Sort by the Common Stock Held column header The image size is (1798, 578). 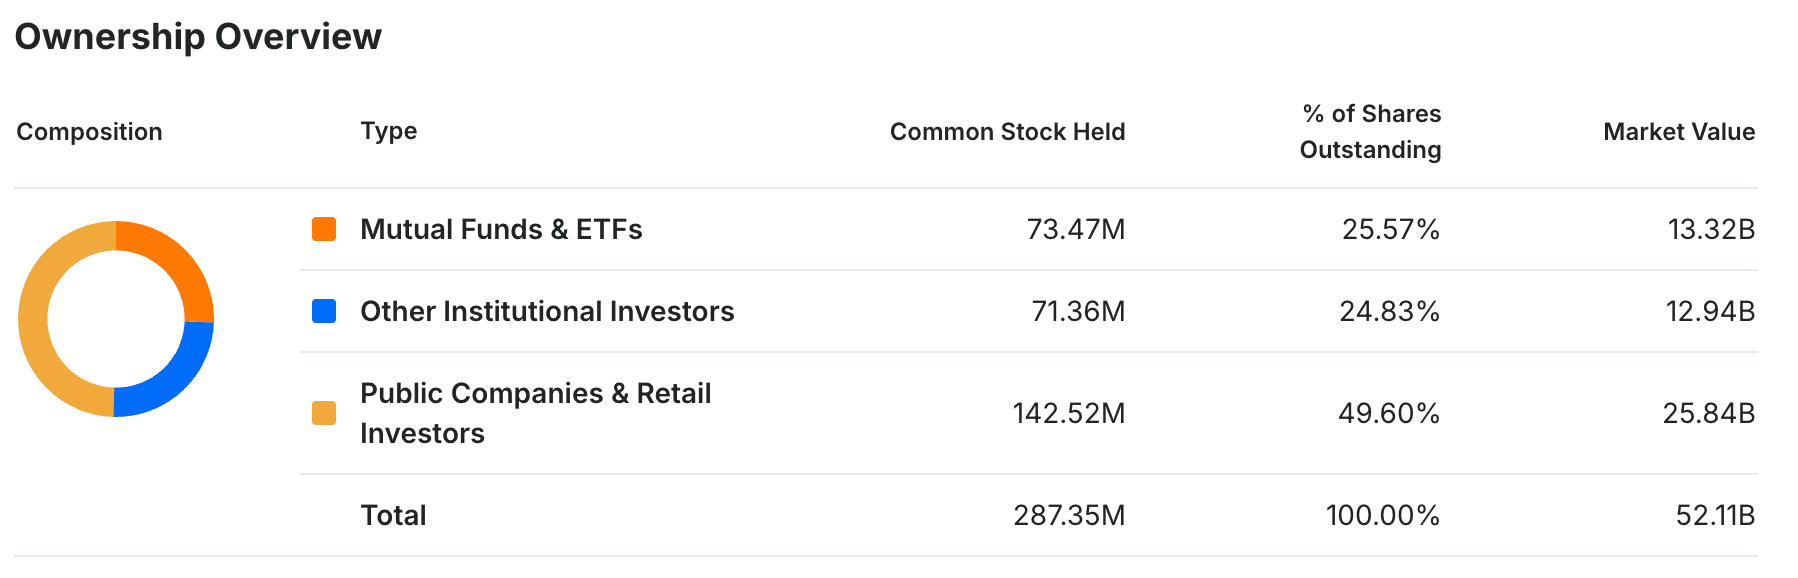(1007, 132)
